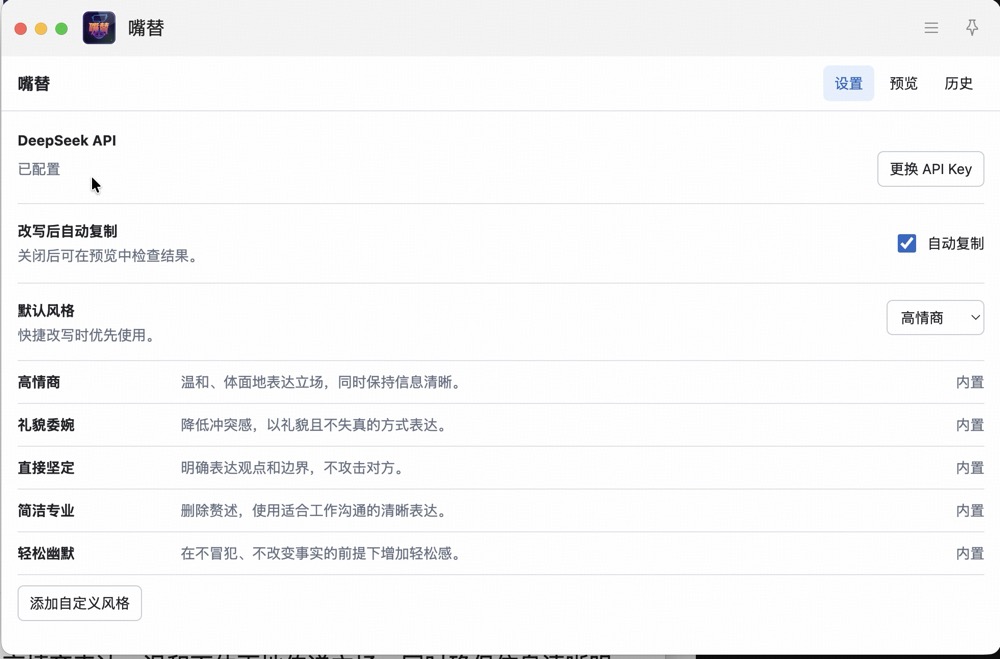Select the 直接坚定 style row name
1000x659 pixels.
(46, 468)
